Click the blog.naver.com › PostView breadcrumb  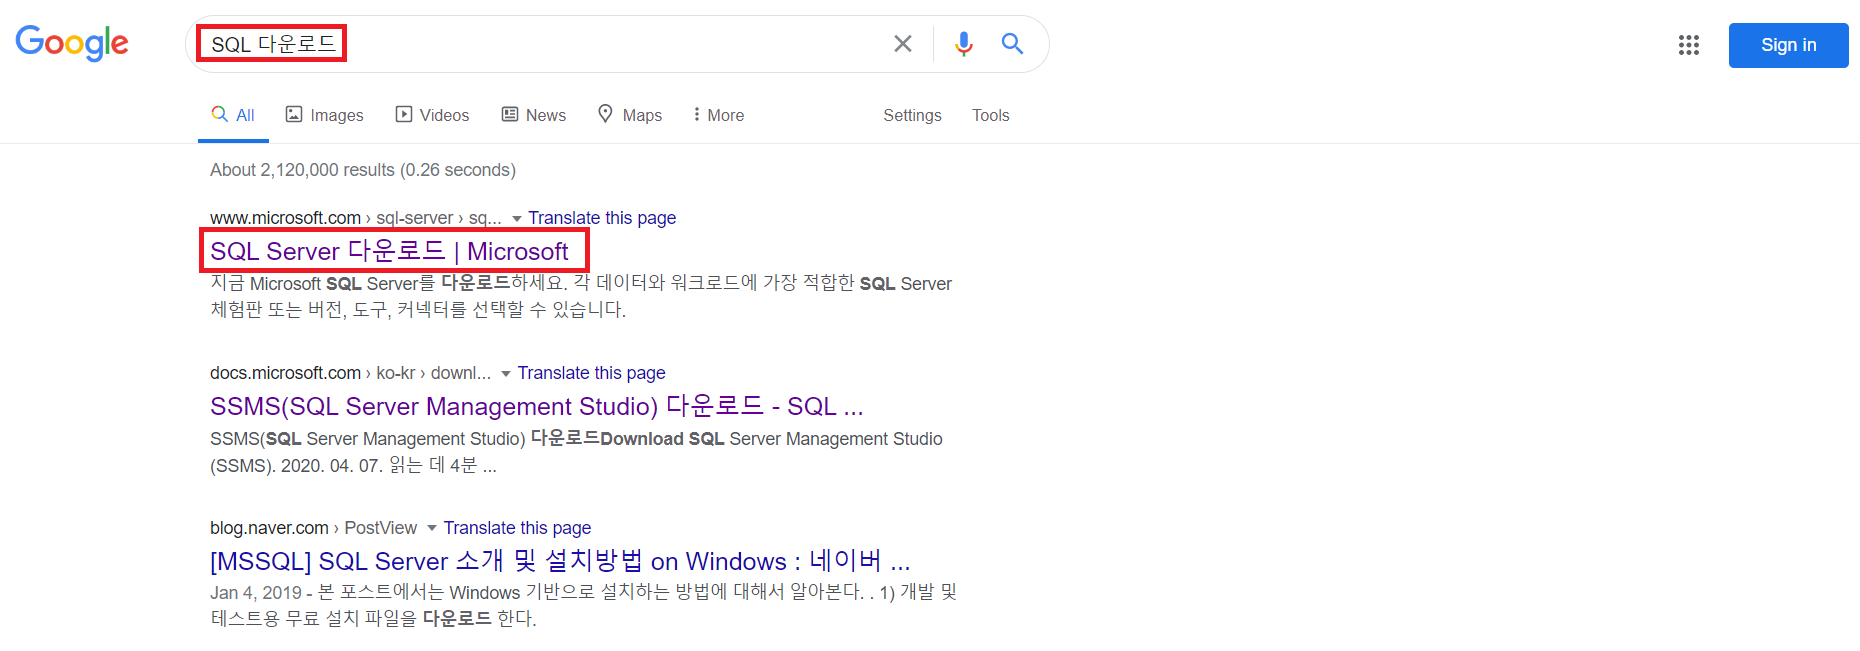click(313, 528)
